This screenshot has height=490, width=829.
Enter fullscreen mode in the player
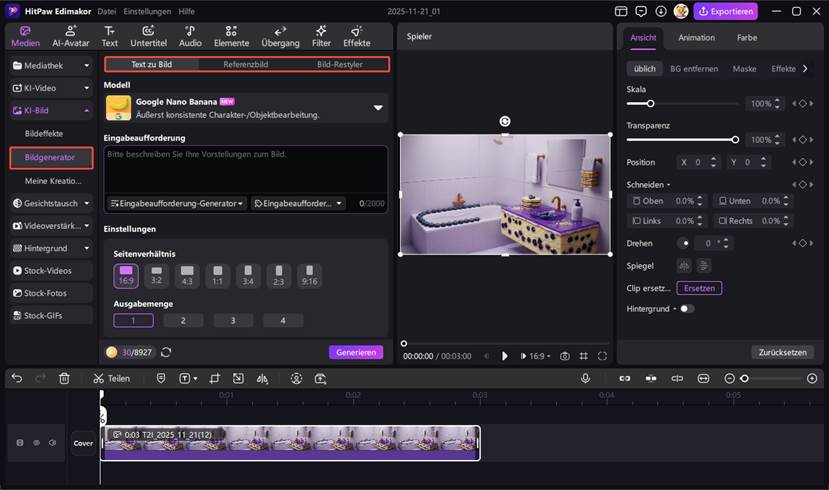point(602,356)
